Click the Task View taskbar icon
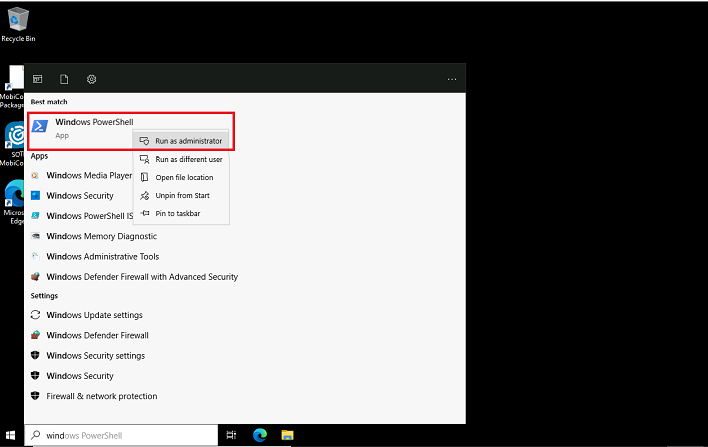708x447 pixels. [232, 436]
